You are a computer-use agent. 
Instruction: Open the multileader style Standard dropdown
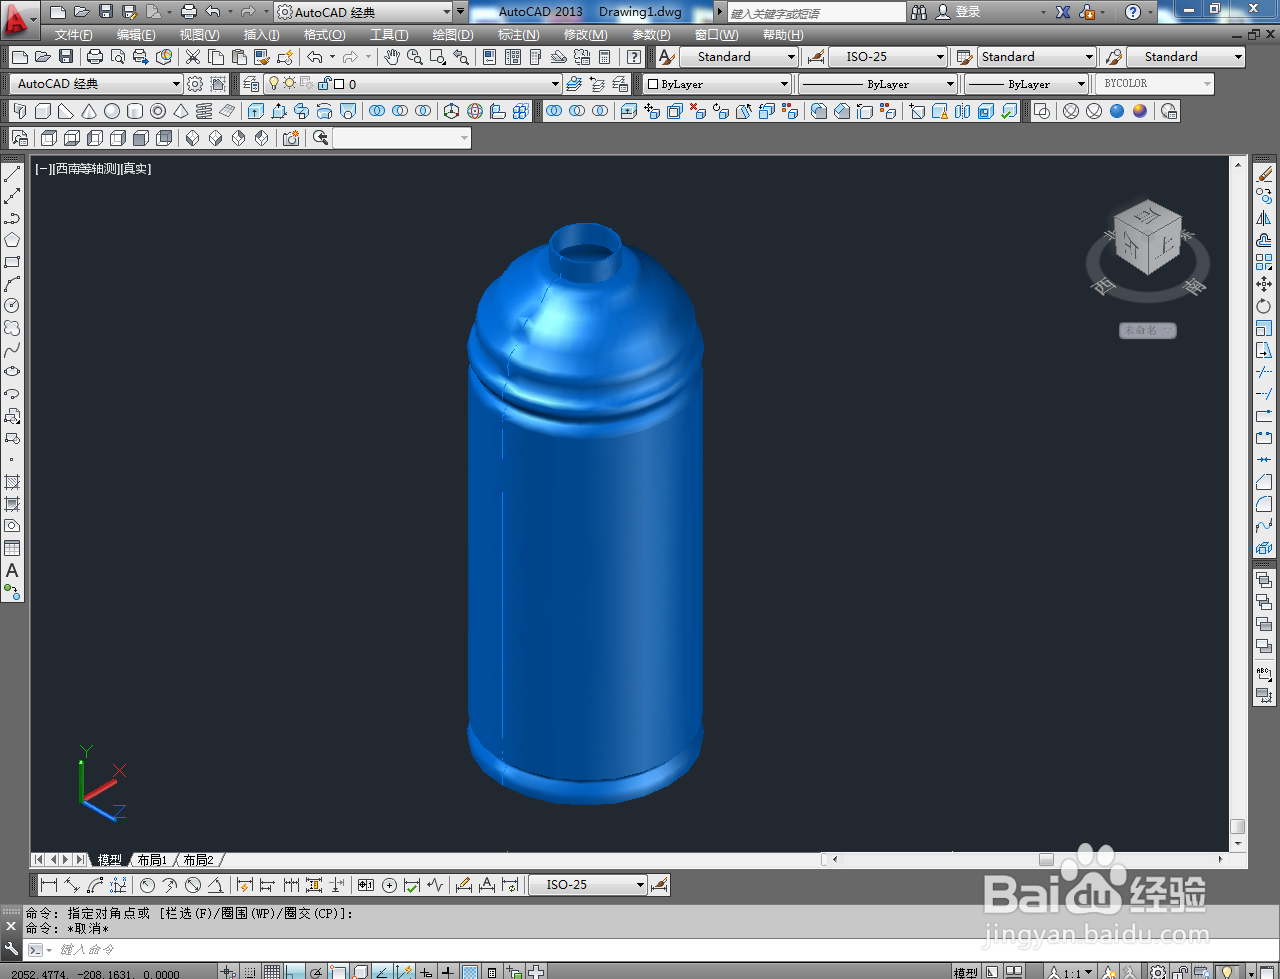pyautogui.click(x=1237, y=57)
